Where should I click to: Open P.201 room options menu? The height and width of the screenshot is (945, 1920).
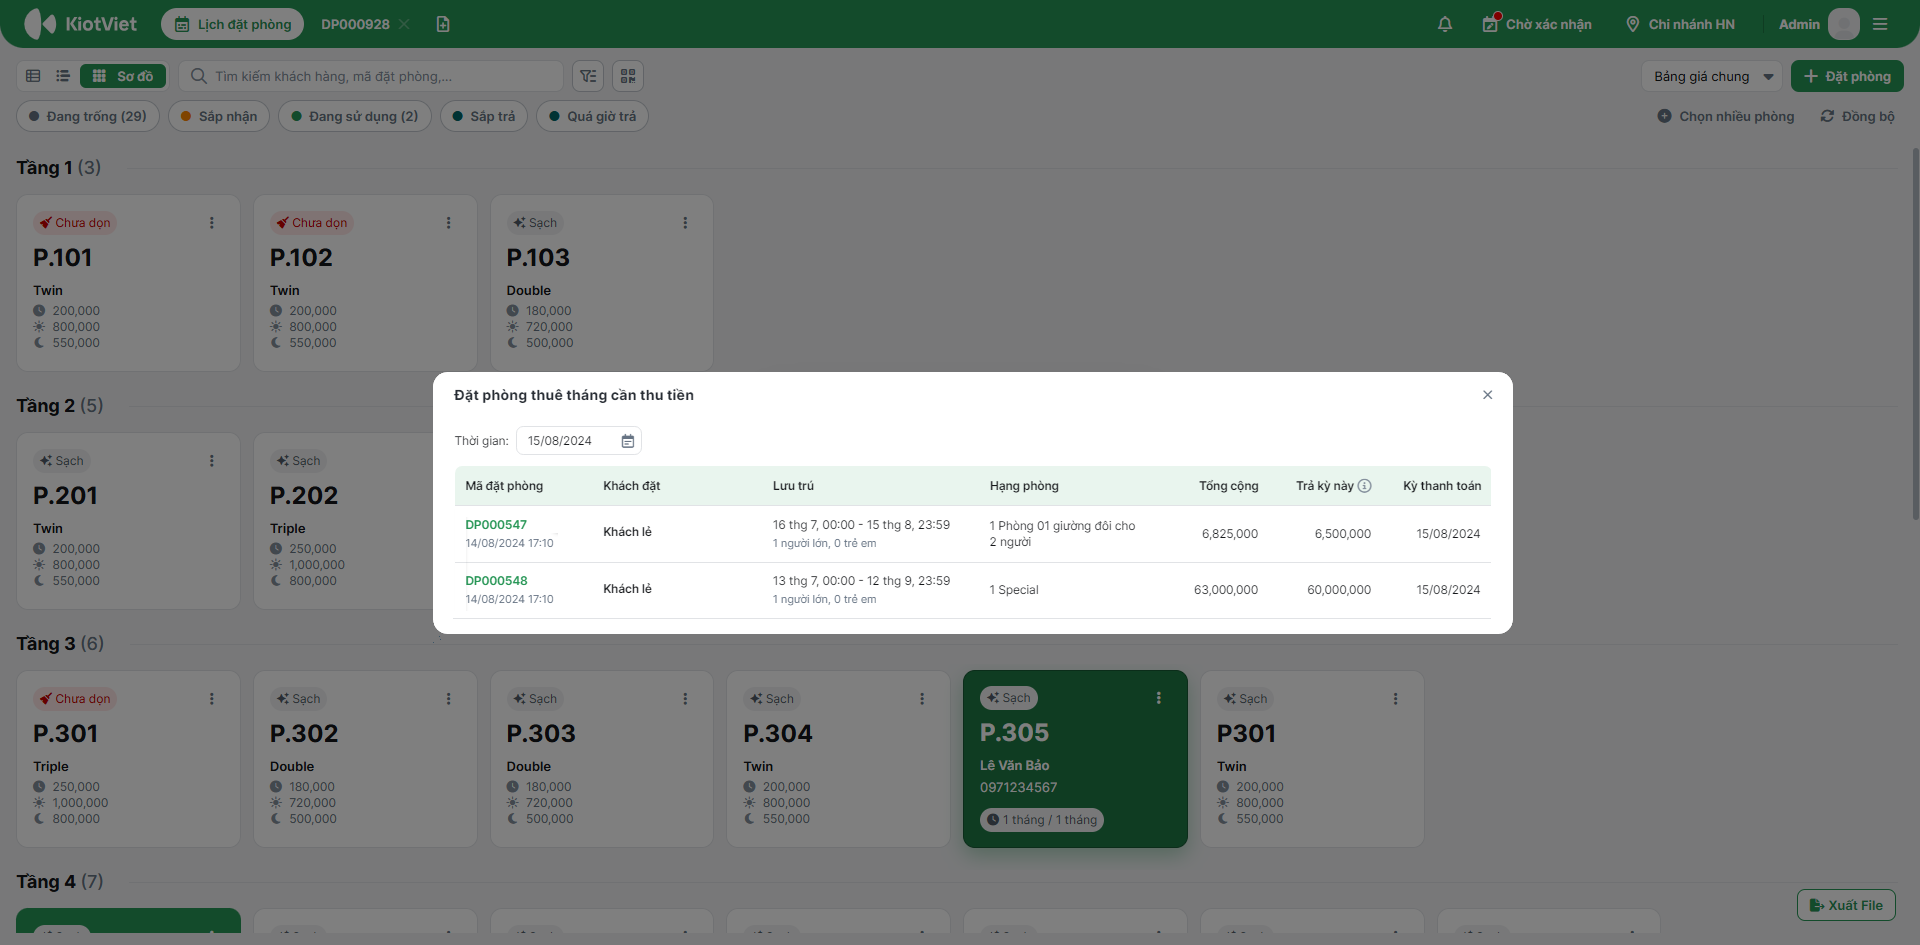click(212, 461)
